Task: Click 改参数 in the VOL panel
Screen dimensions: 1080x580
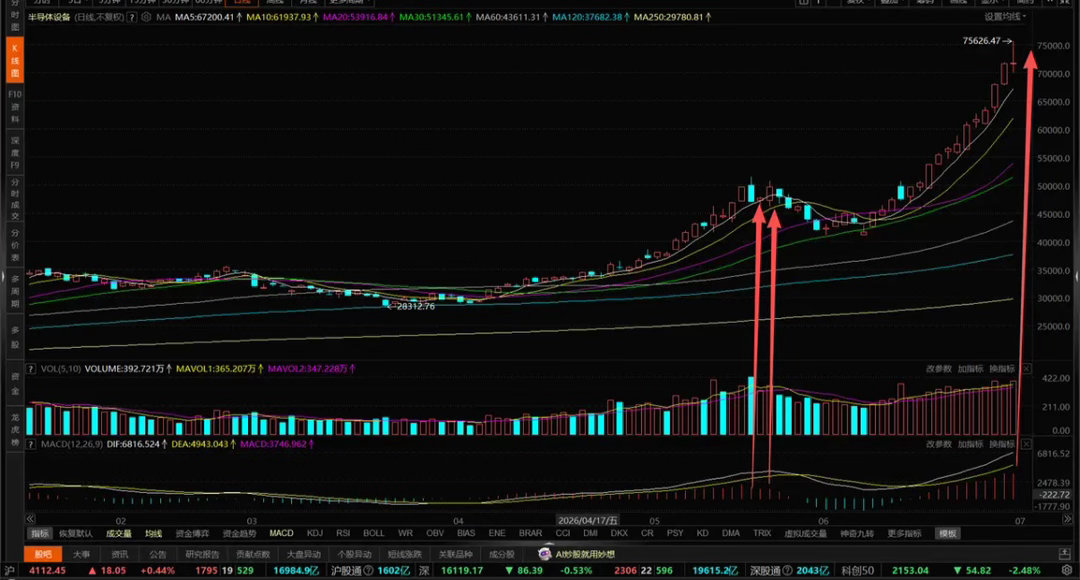Action: click(939, 369)
